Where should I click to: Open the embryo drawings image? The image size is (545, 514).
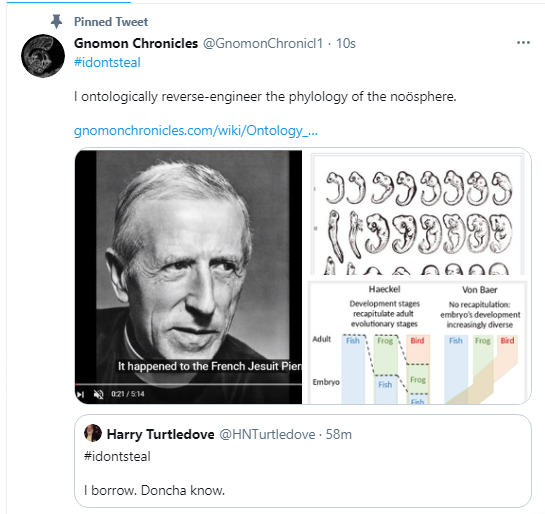coord(417,213)
